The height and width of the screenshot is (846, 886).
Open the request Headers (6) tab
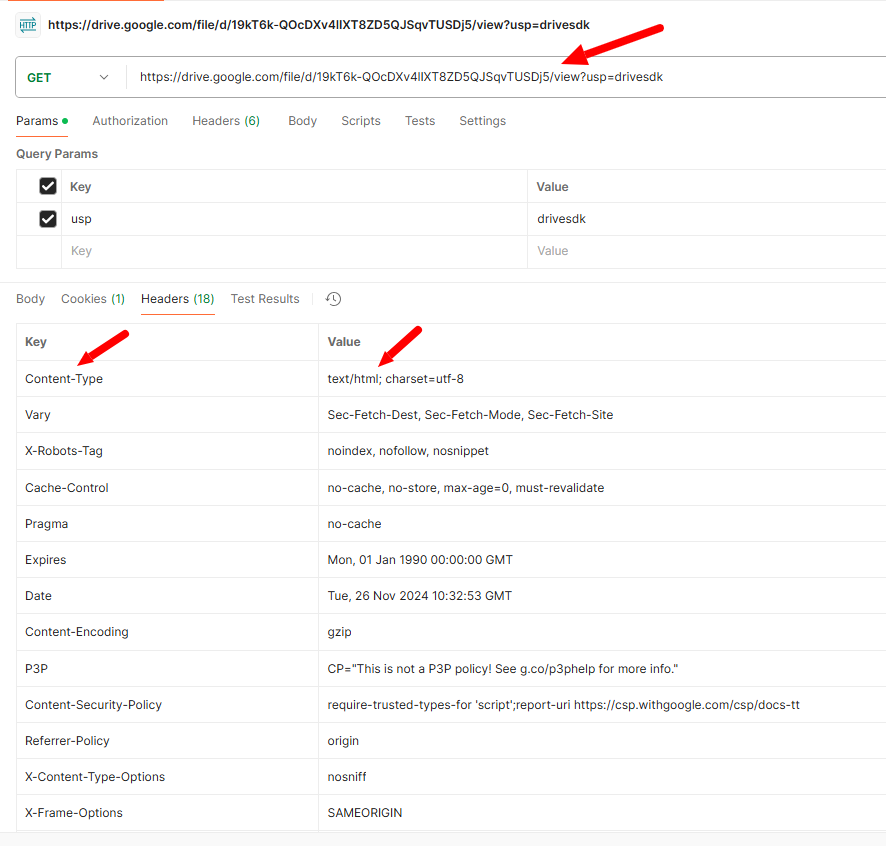pyautogui.click(x=226, y=121)
